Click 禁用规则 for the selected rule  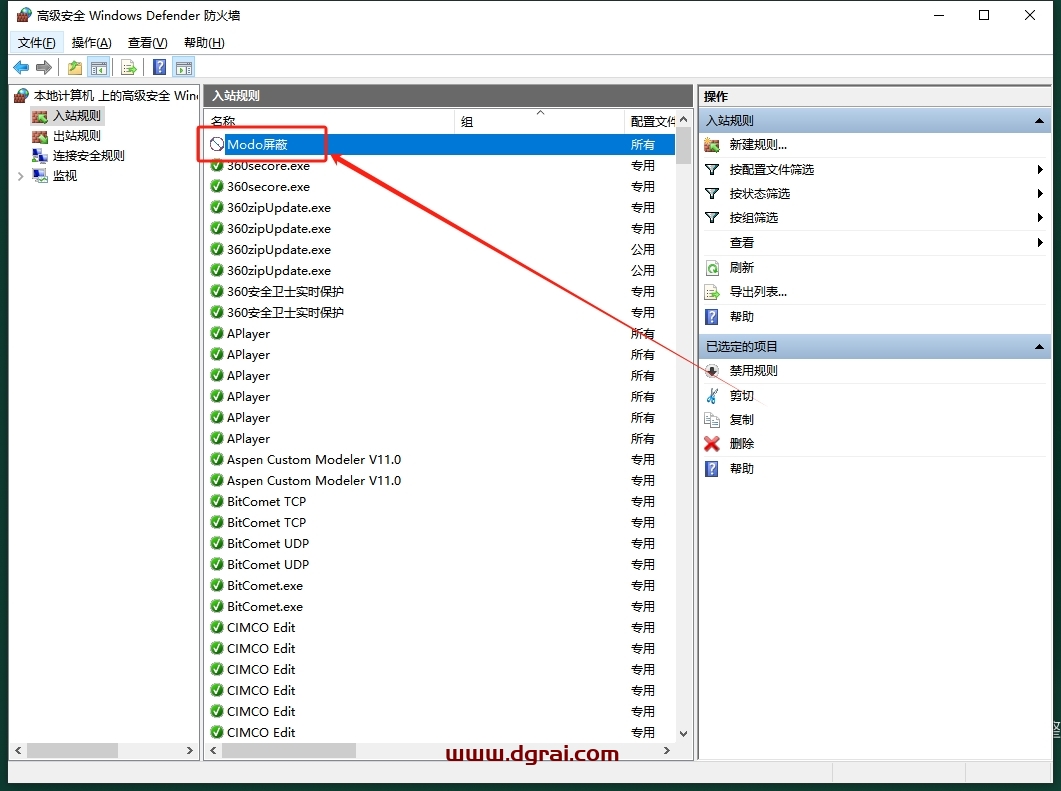point(753,371)
